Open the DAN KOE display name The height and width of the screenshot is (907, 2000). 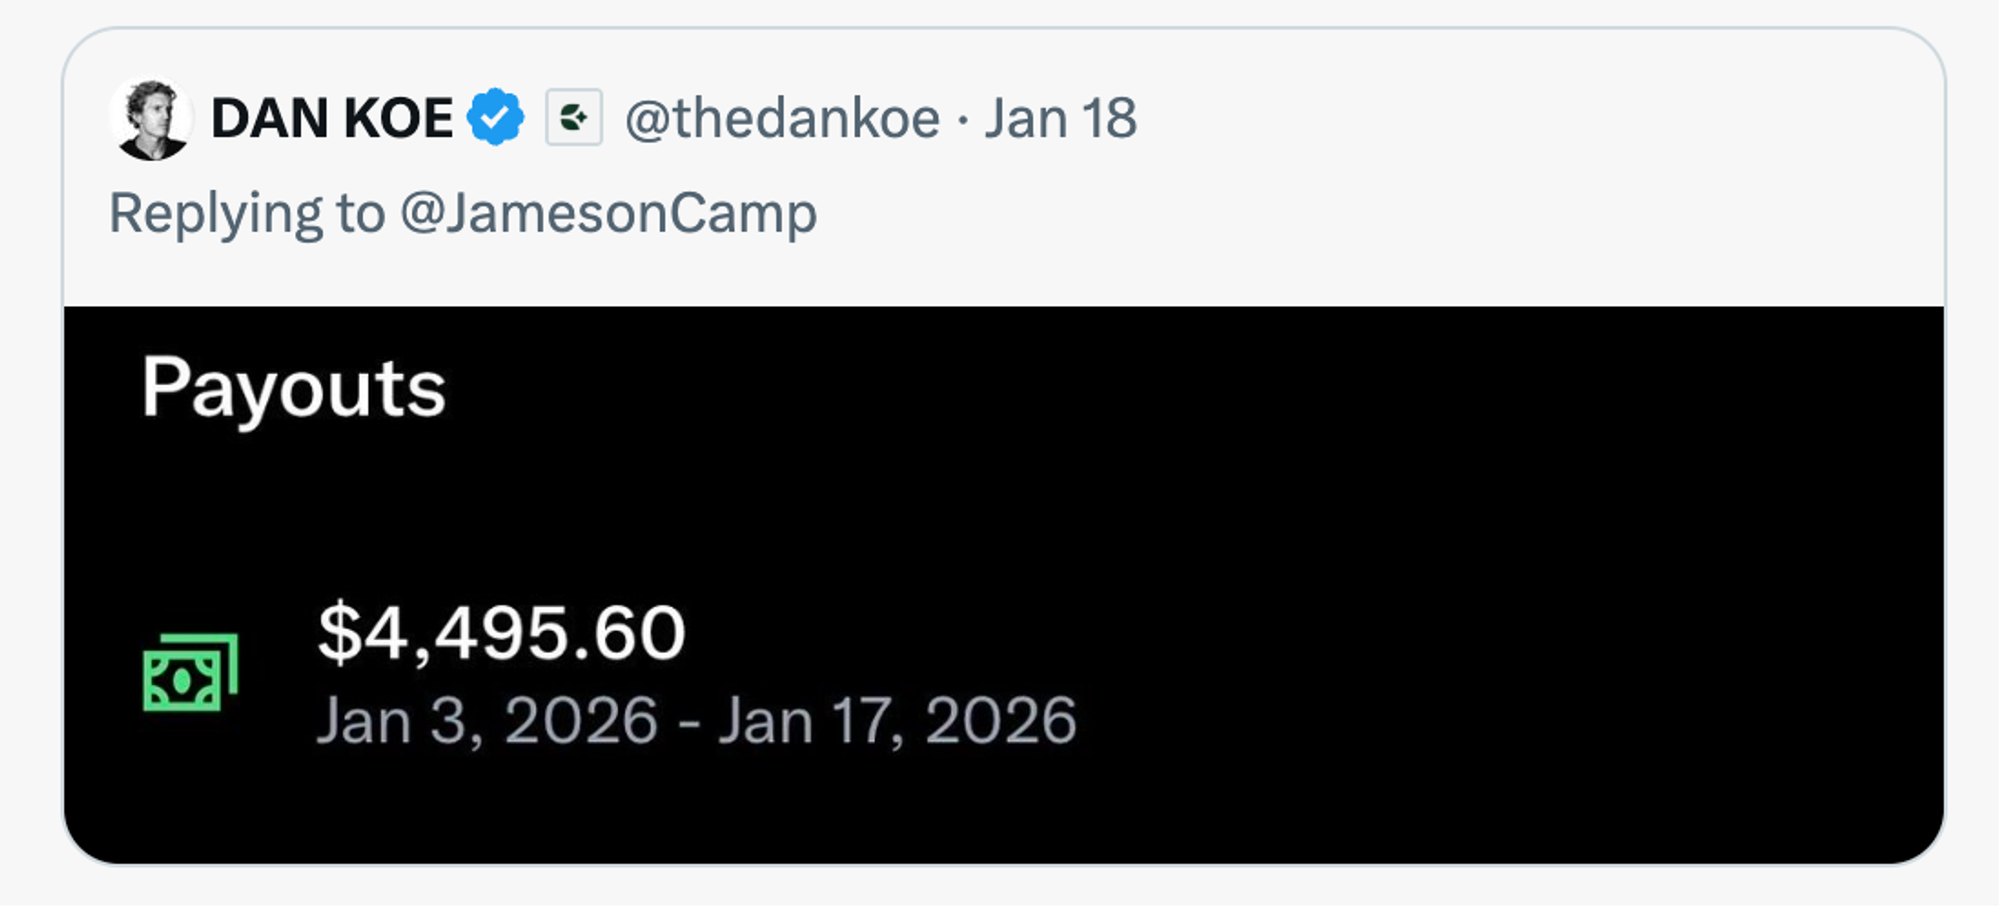point(332,118)
